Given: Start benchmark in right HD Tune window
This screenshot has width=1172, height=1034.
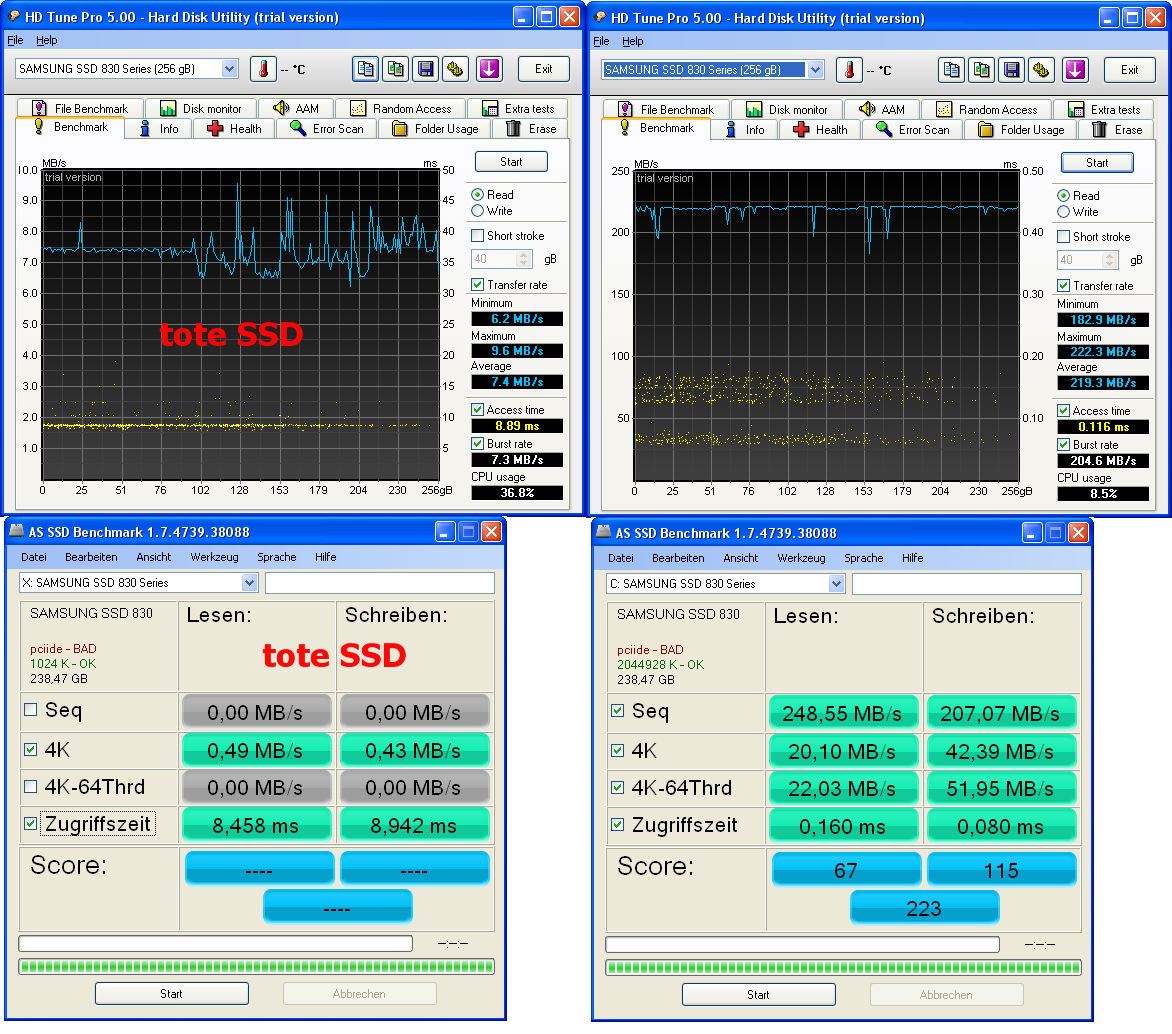Looking at the screenshot, I should tap(1097, 162).
